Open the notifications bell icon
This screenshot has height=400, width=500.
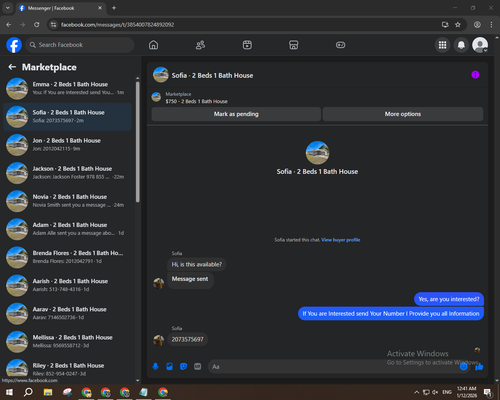click(x=461, y=45)
